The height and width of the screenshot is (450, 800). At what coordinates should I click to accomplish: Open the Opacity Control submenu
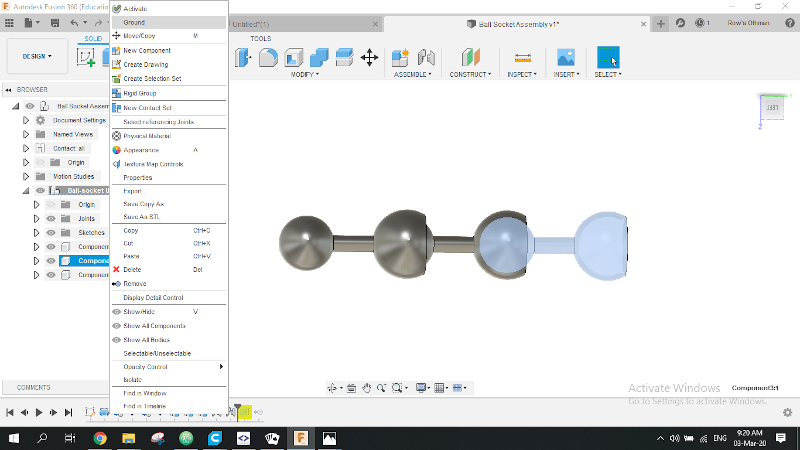pyautogui.click(x=169, y=367)
